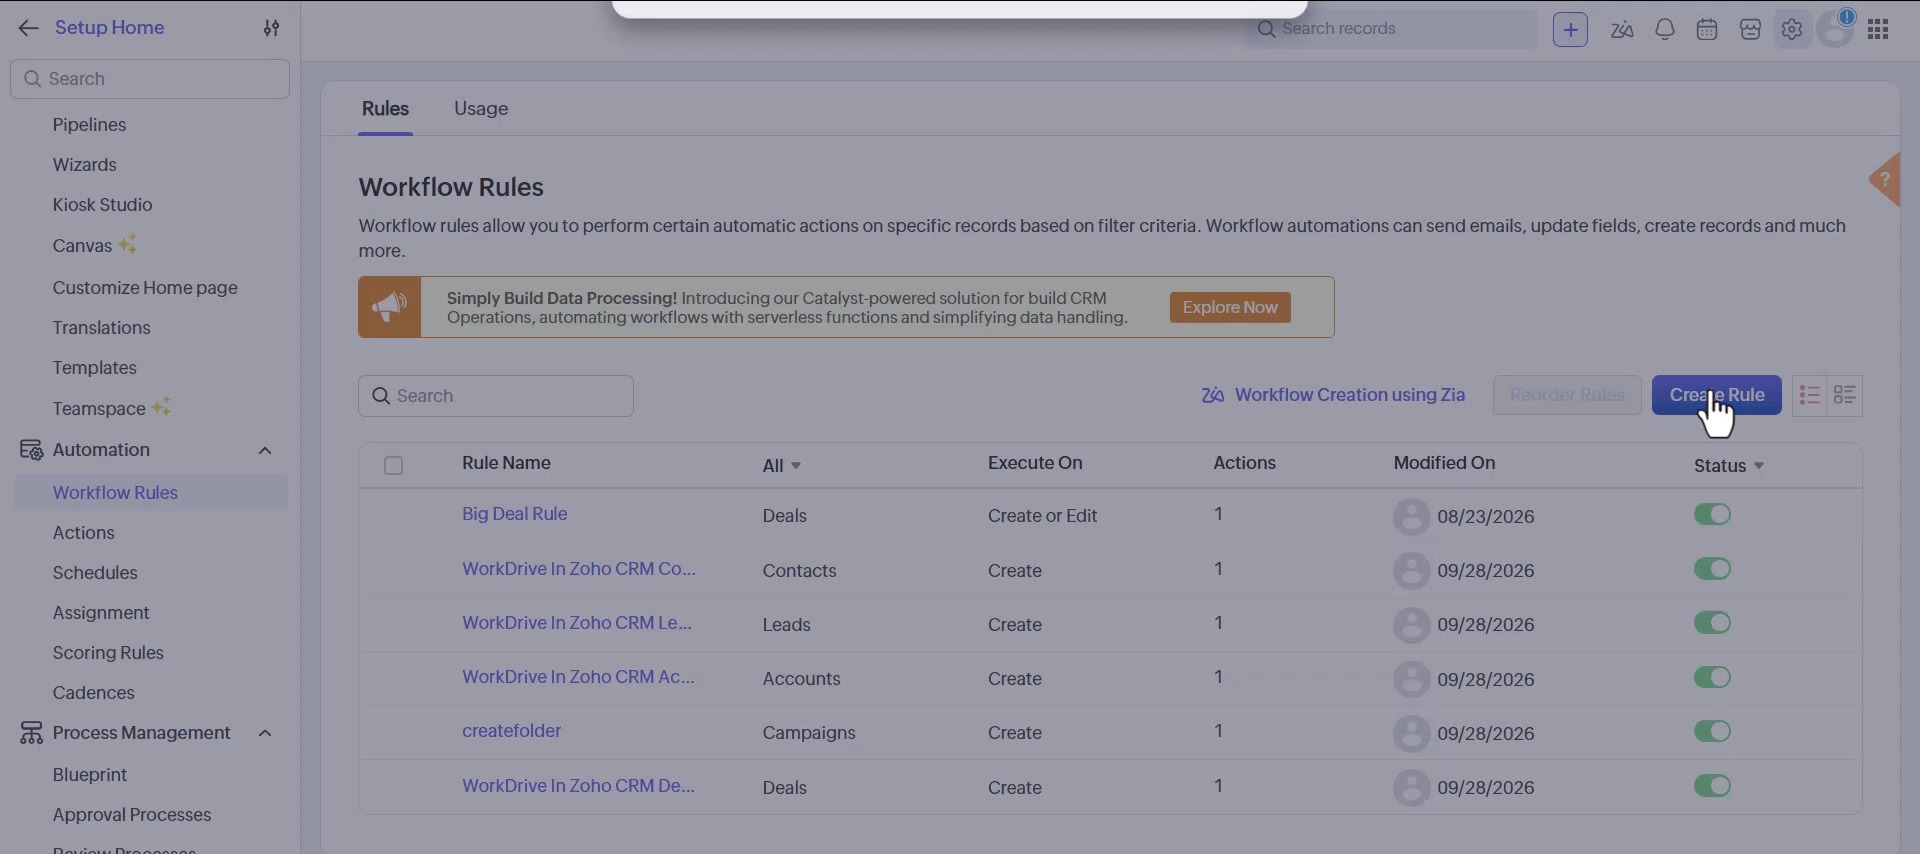Viewport: 1920px width, 854px height.
Task: Switch to the Usage tab
Action: [x=481, y=109]
